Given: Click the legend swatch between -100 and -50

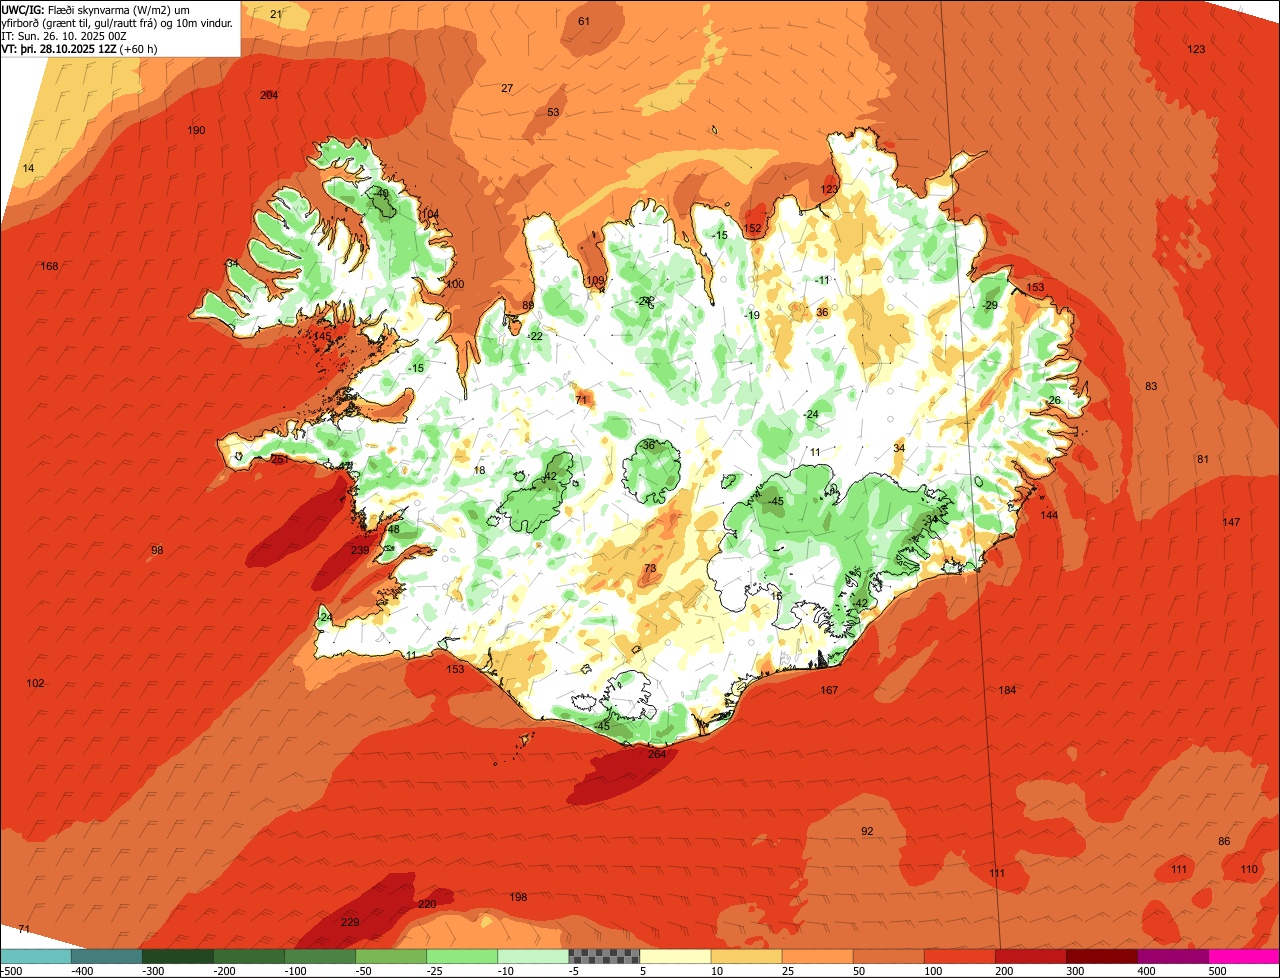Looking at the screenshot, I should 320,957.
